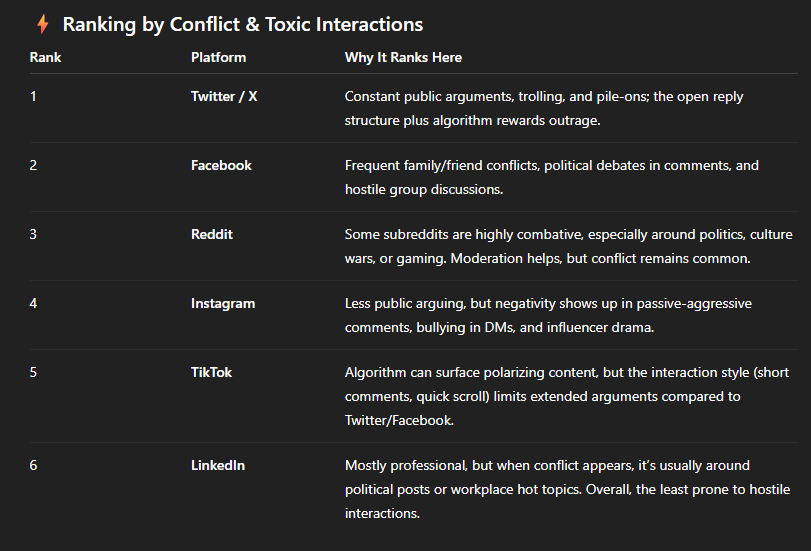Select the LinkedIn platform name
Image resolution: width=811 pixels, height=551 pixels.
218,465
